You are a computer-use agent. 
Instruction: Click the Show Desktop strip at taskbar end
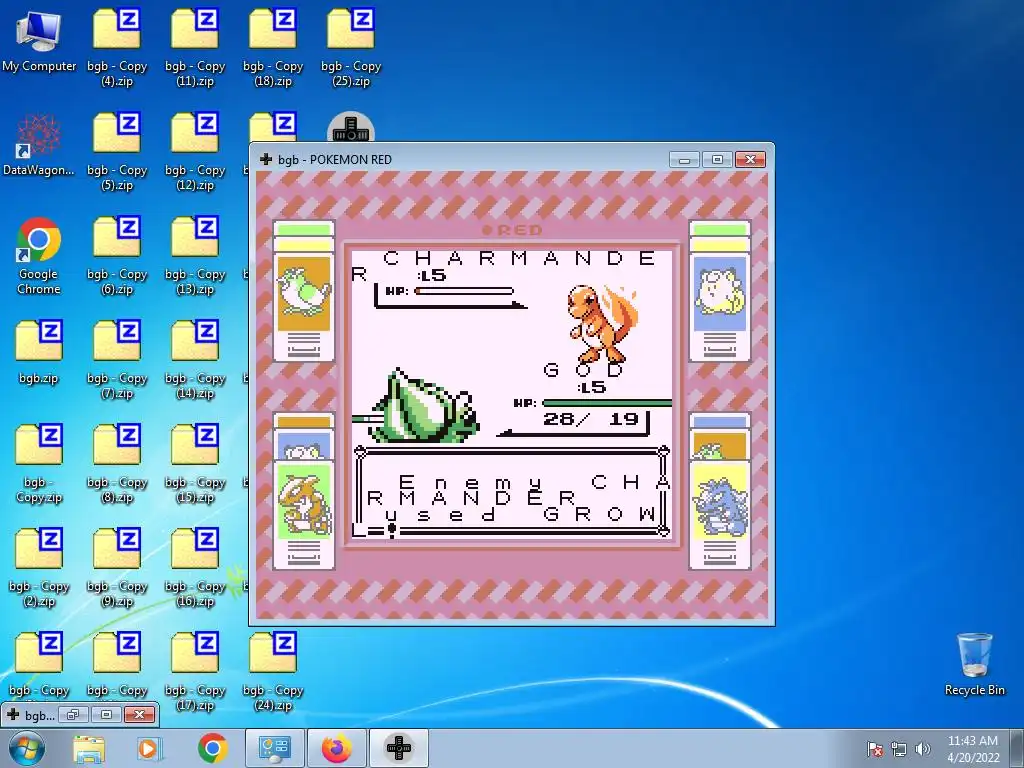pos(1019,748)
